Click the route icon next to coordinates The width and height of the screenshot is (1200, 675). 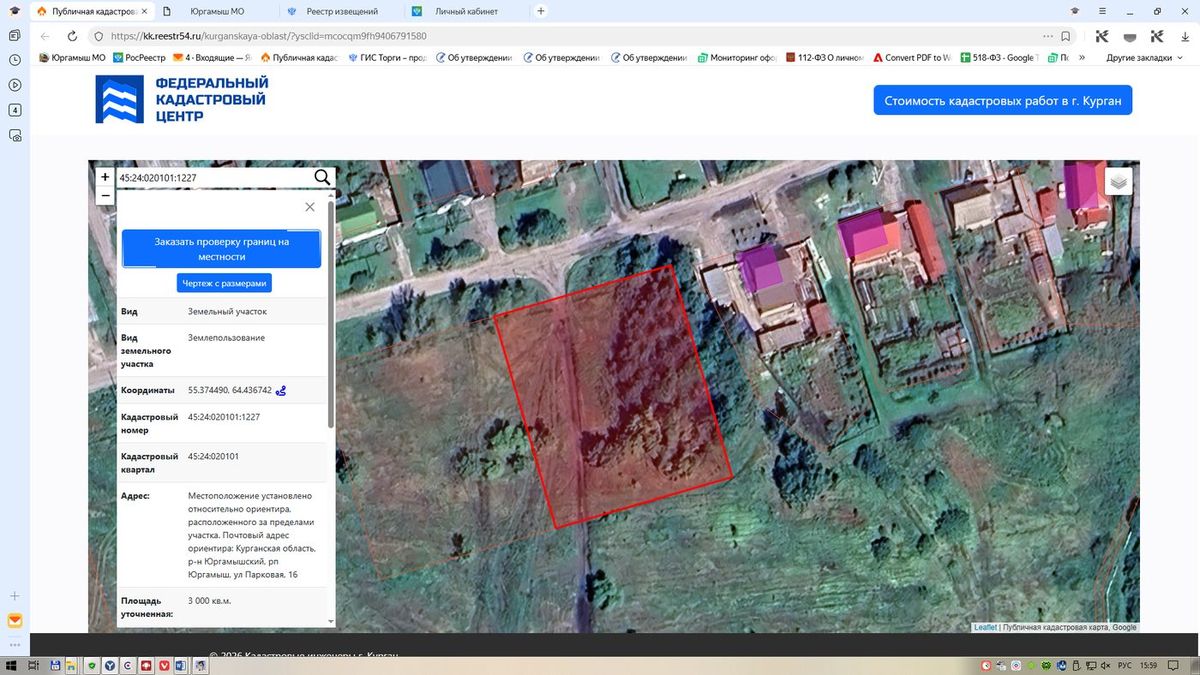(281, 391)
